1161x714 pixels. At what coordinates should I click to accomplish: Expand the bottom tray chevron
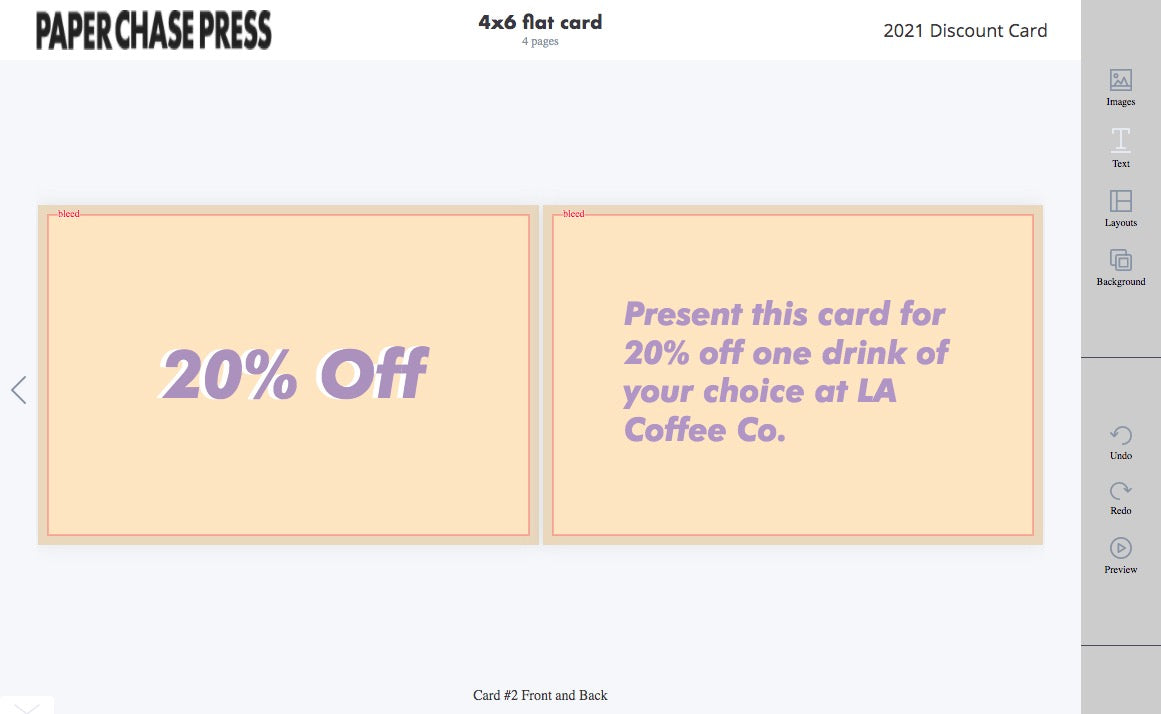[x=27, y=707]
